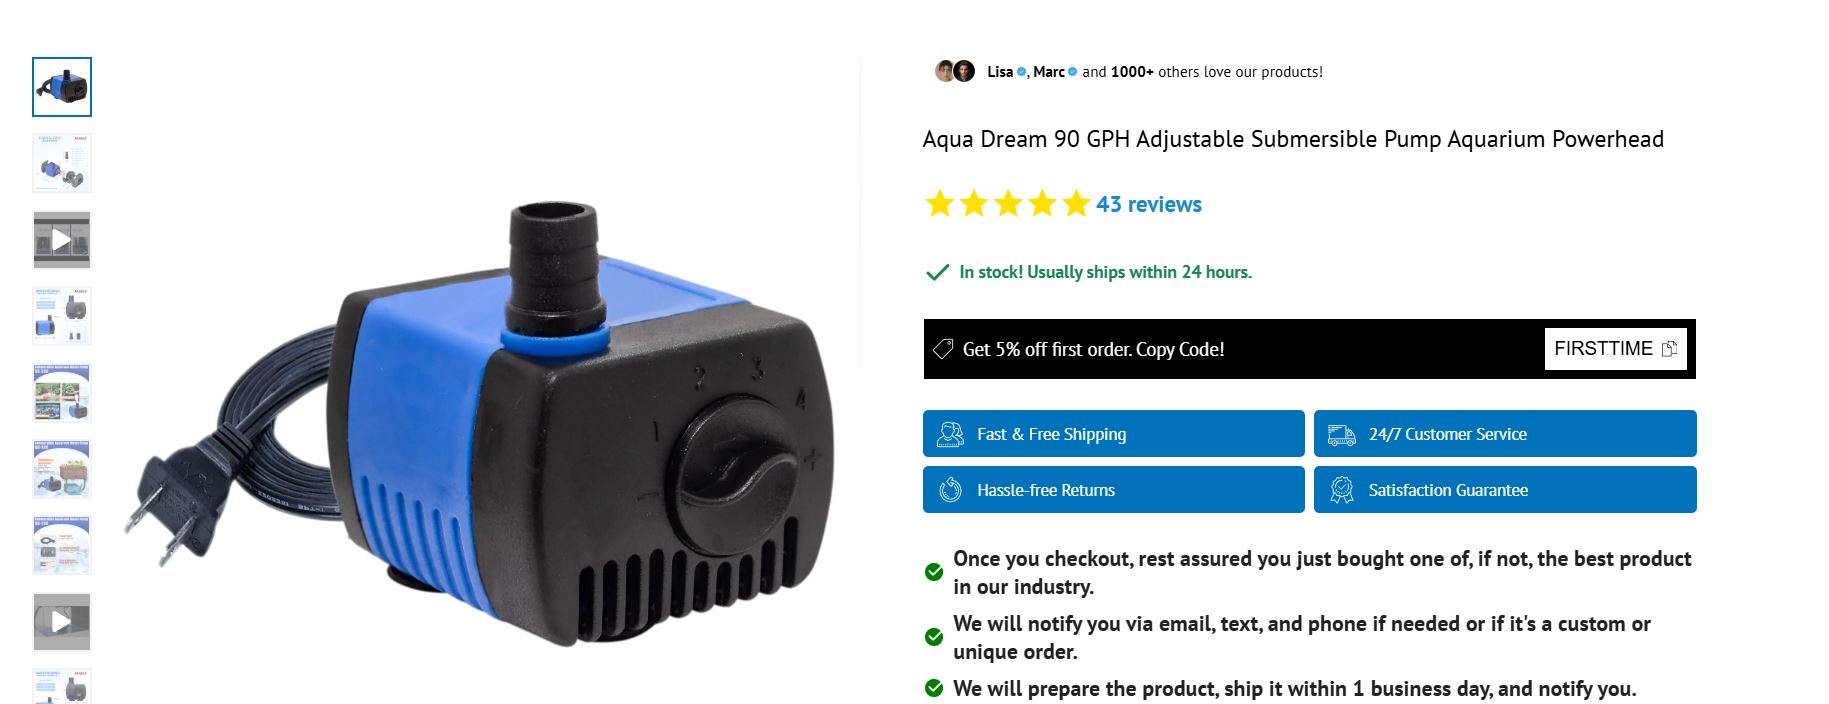Select the Fast & Free Shipping badge

(x=1114, y=434)
